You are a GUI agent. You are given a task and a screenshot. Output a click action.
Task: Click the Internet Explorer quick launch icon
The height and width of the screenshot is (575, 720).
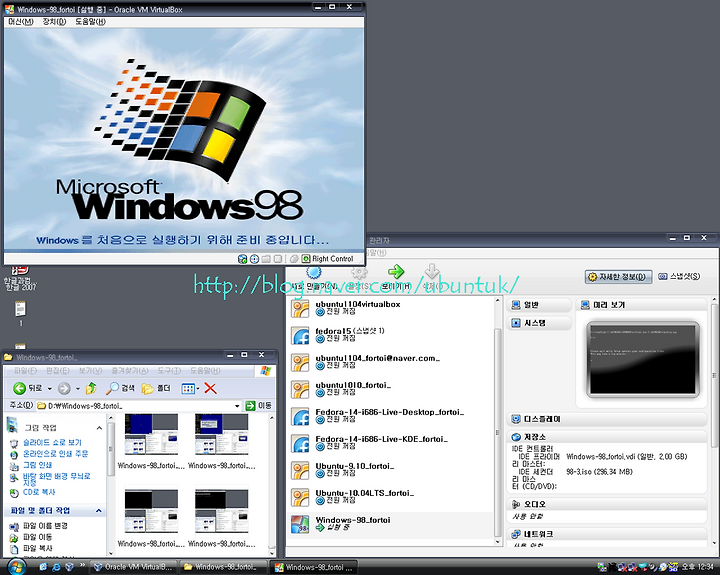pyautogui.click(x=56, y=567)
